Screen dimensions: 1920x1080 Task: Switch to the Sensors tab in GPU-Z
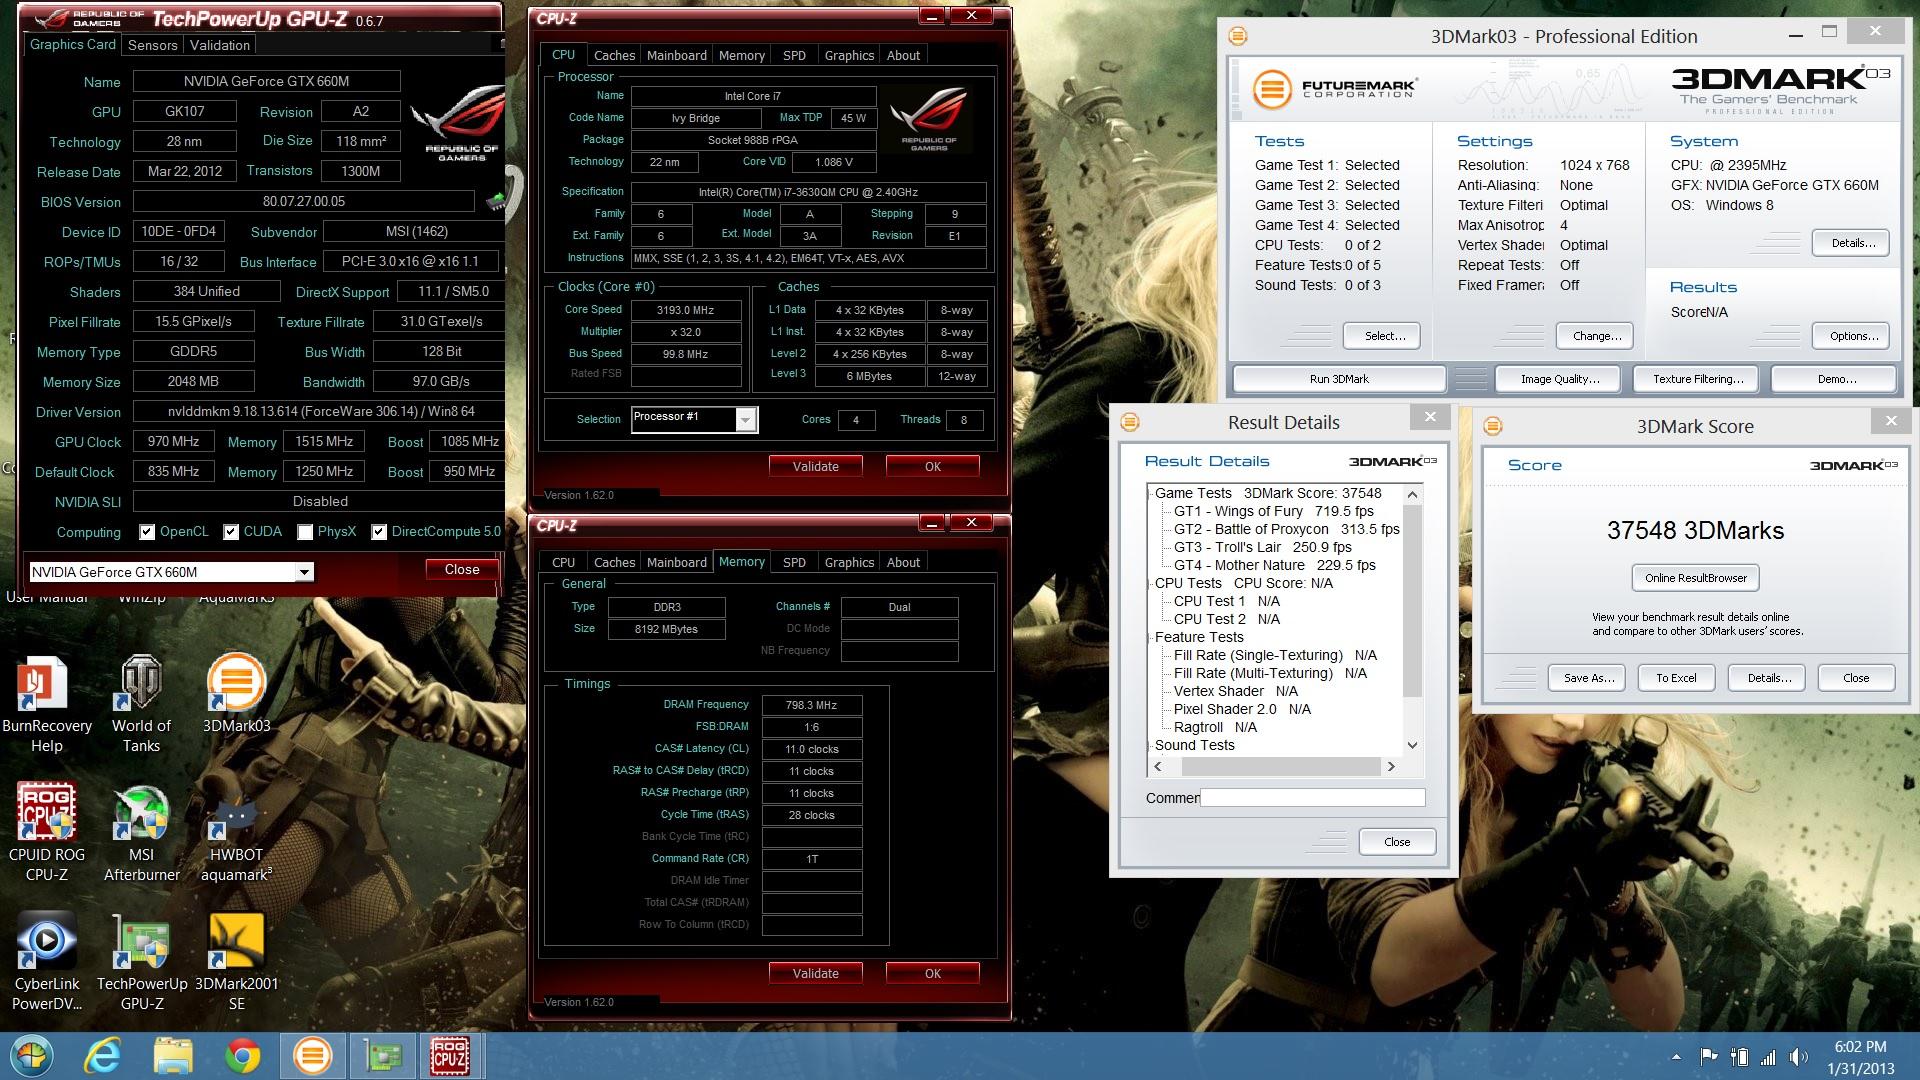tap(153, 45)
